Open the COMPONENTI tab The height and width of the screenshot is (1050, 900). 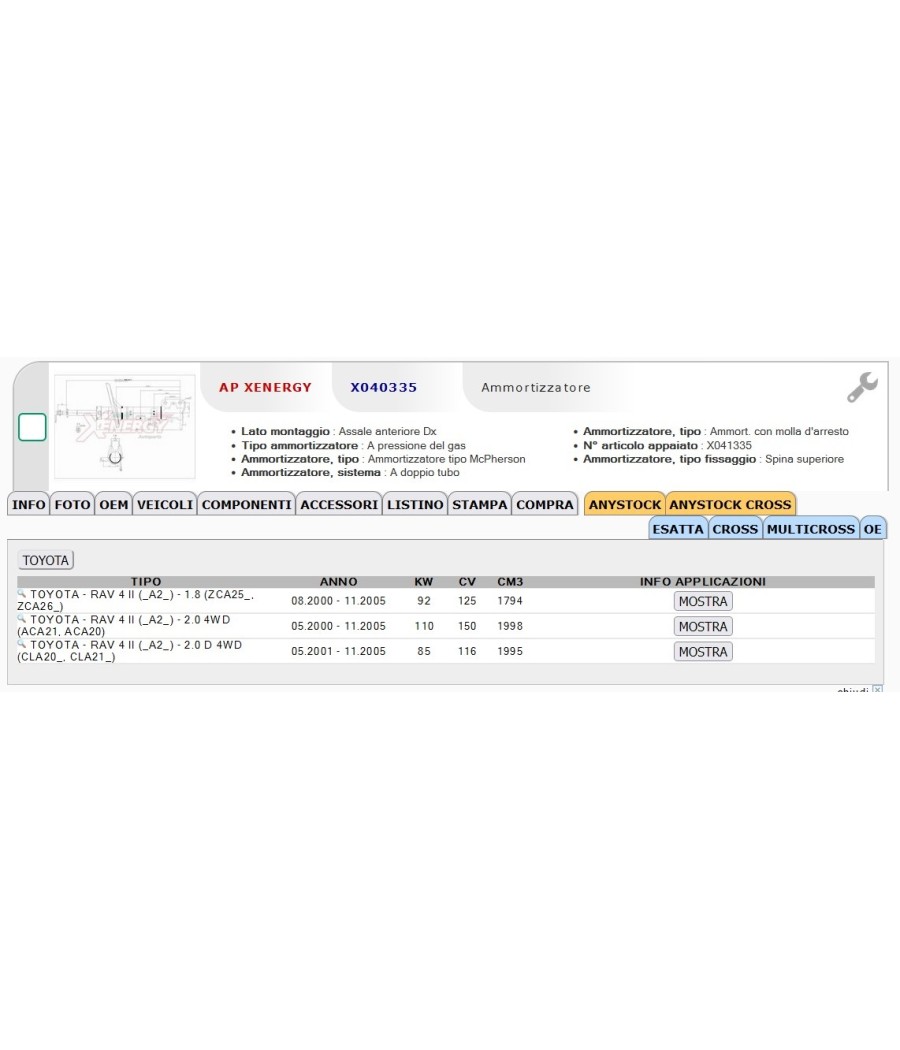(246, 504)
